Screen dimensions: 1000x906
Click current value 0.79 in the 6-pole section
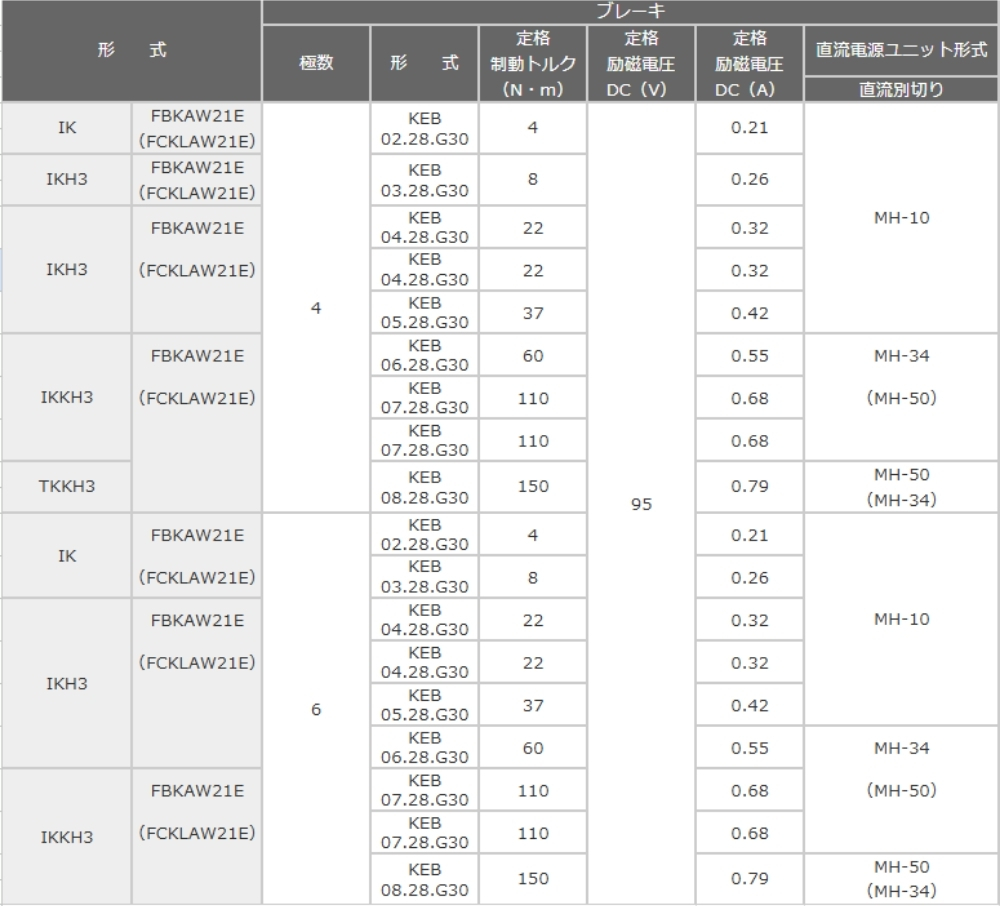(x=749, y=878)
